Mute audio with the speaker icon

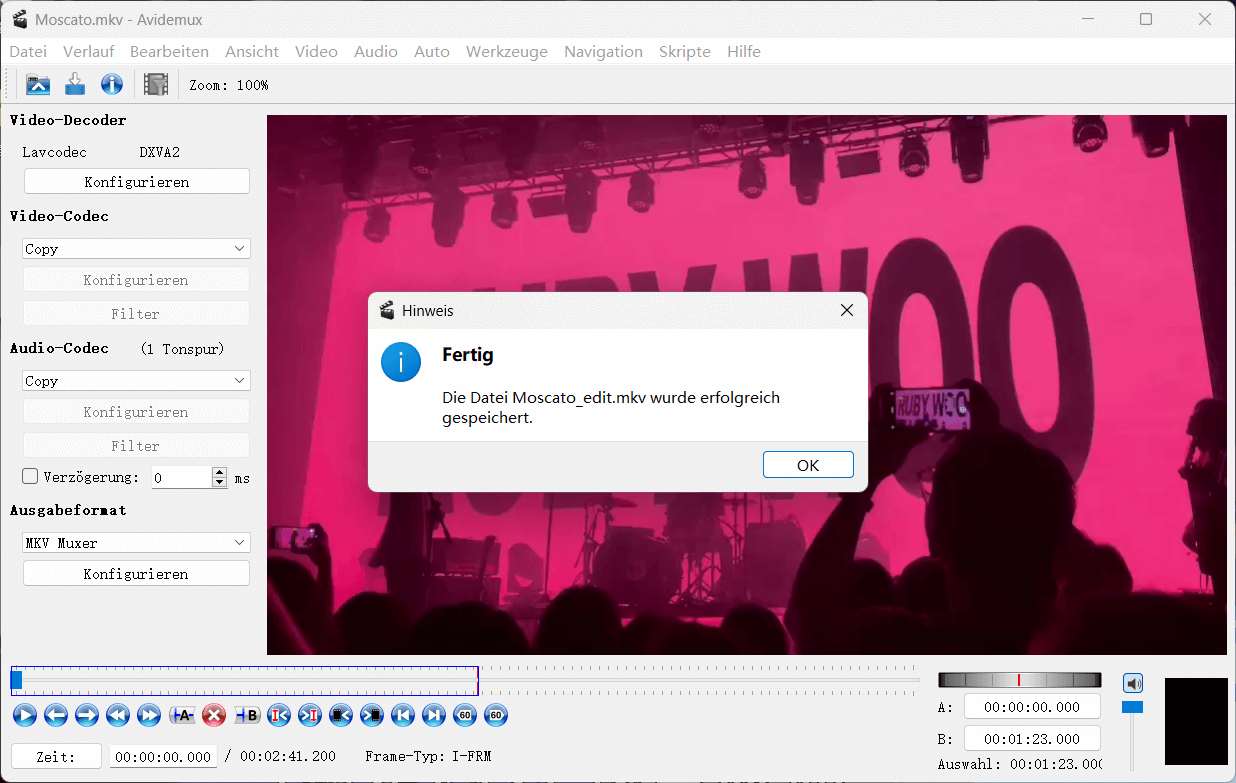[x=1132, y=684]
